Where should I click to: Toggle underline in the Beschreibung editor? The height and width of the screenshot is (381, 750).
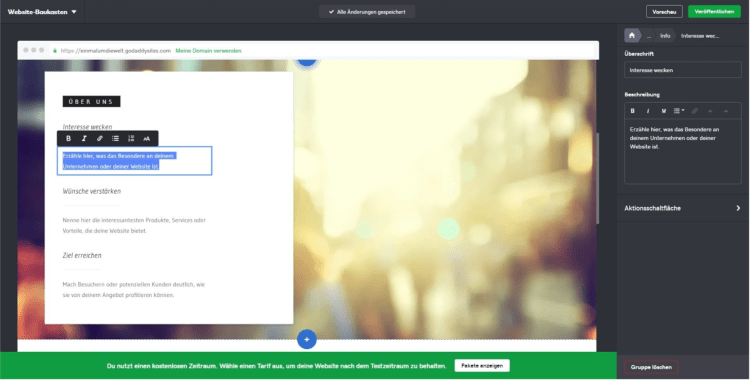[663, 111]
